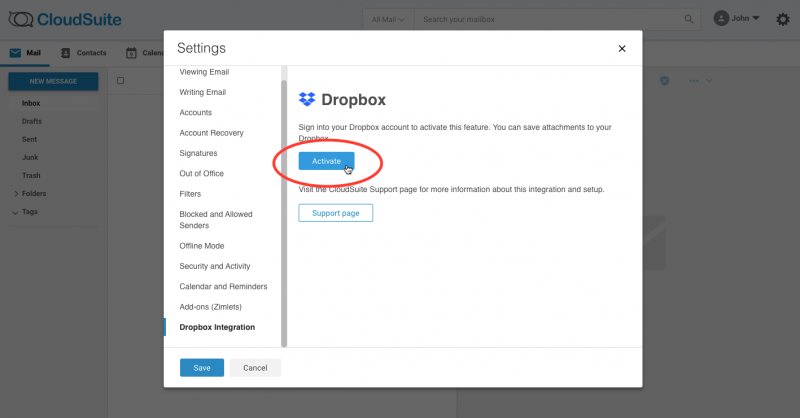Collapse the Tags section
The width and height of the screenshot is (800, 418).
point(15,212)
